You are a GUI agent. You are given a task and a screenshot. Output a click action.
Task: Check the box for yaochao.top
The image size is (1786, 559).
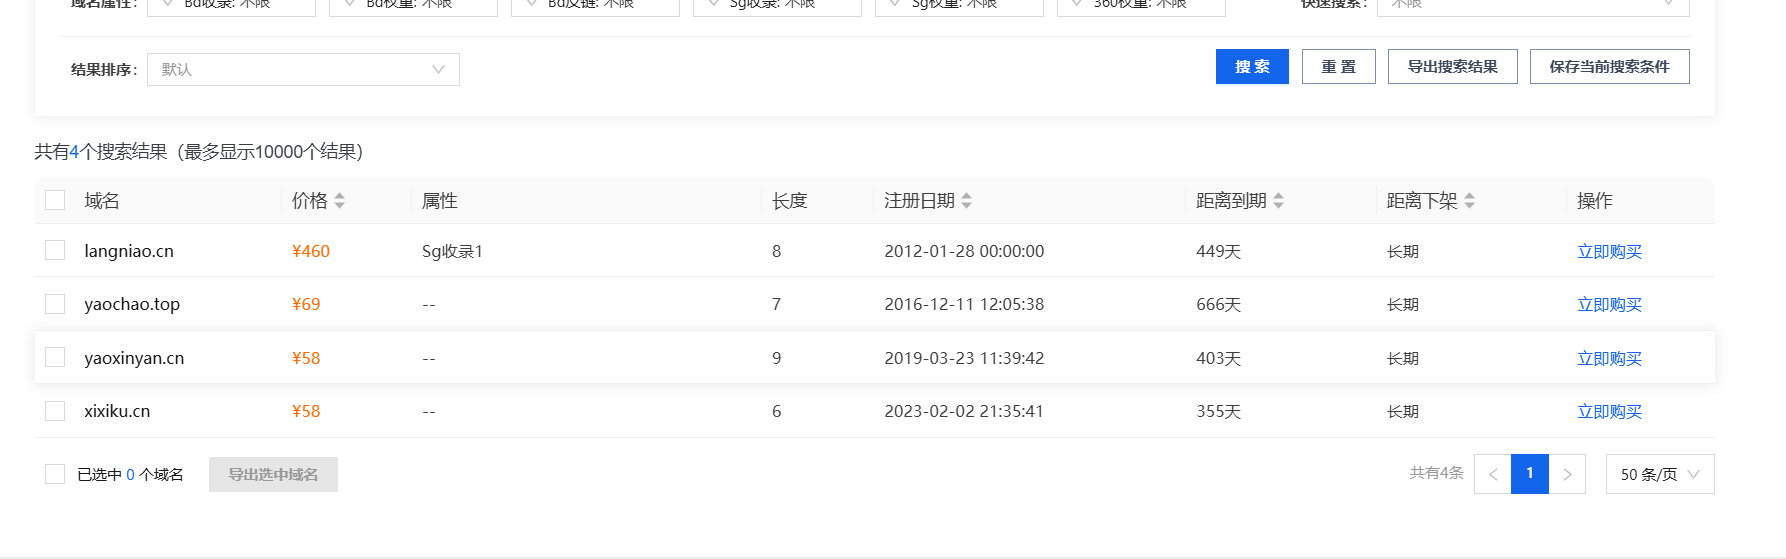pyautogui.click(x=55, y=304)
